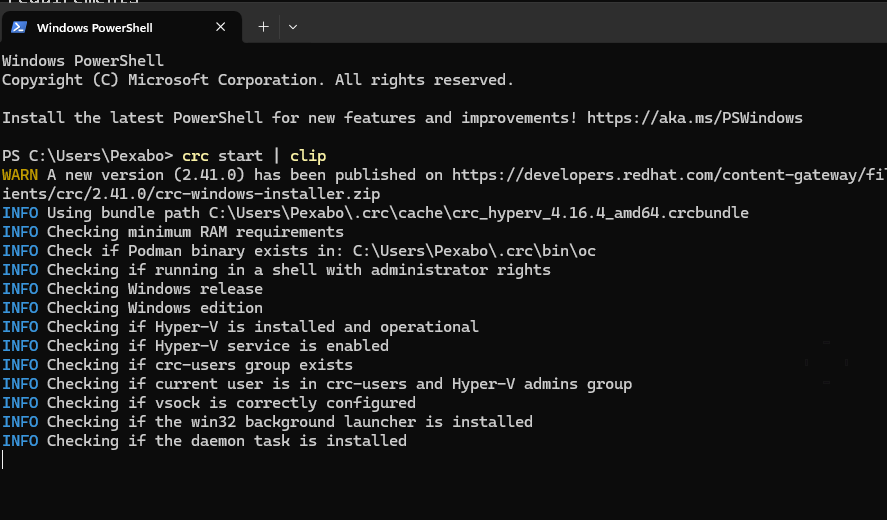The width and height of the screenshot is (887, 520).
Task: Click 'crc-users group exists' line
Action: [x=178, y=365]
